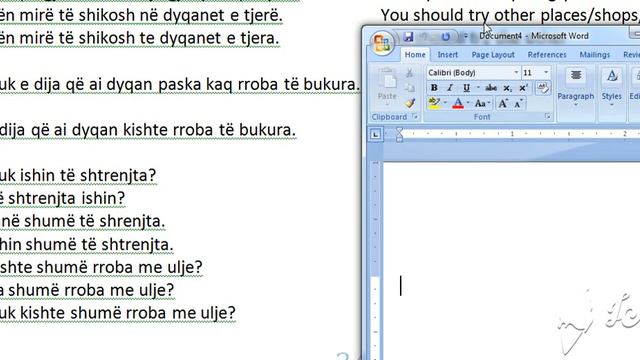
Task: Apply the yellow text highlight color
Action: 434,103
